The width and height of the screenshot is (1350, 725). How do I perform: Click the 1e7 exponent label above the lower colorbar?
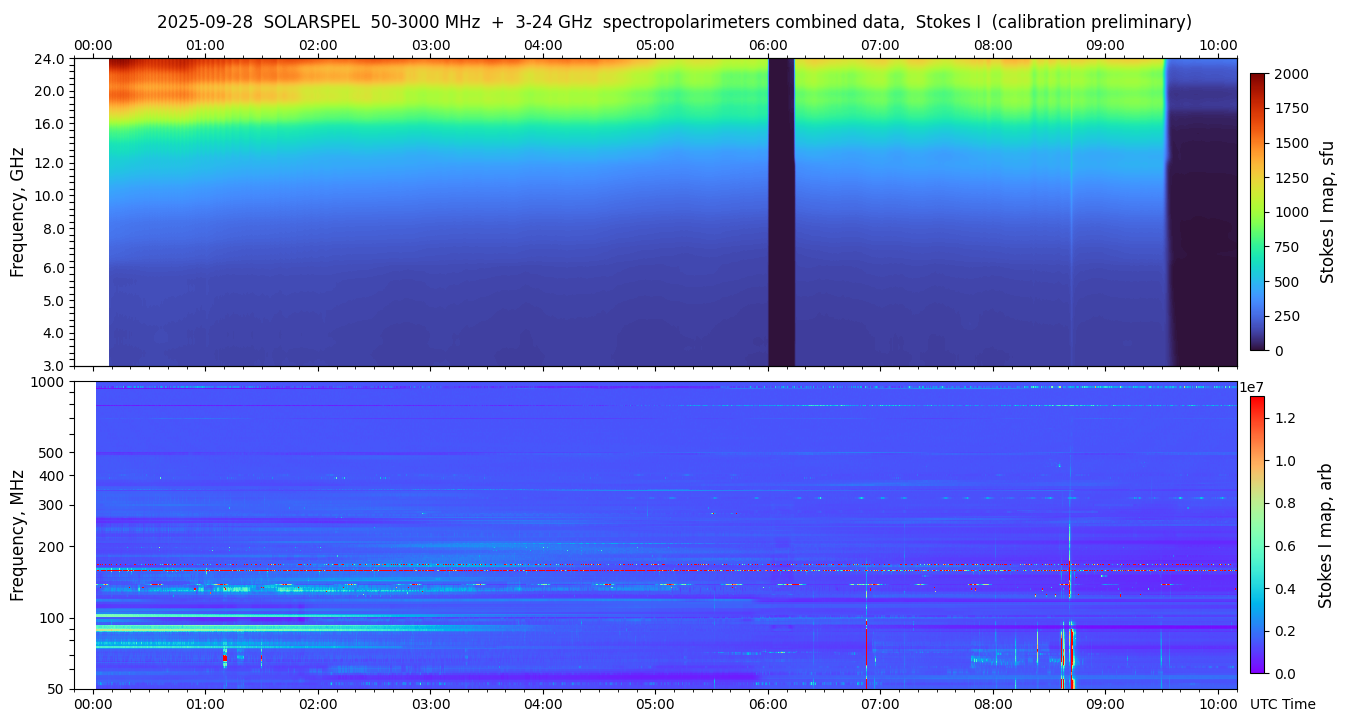(1252, 387)
